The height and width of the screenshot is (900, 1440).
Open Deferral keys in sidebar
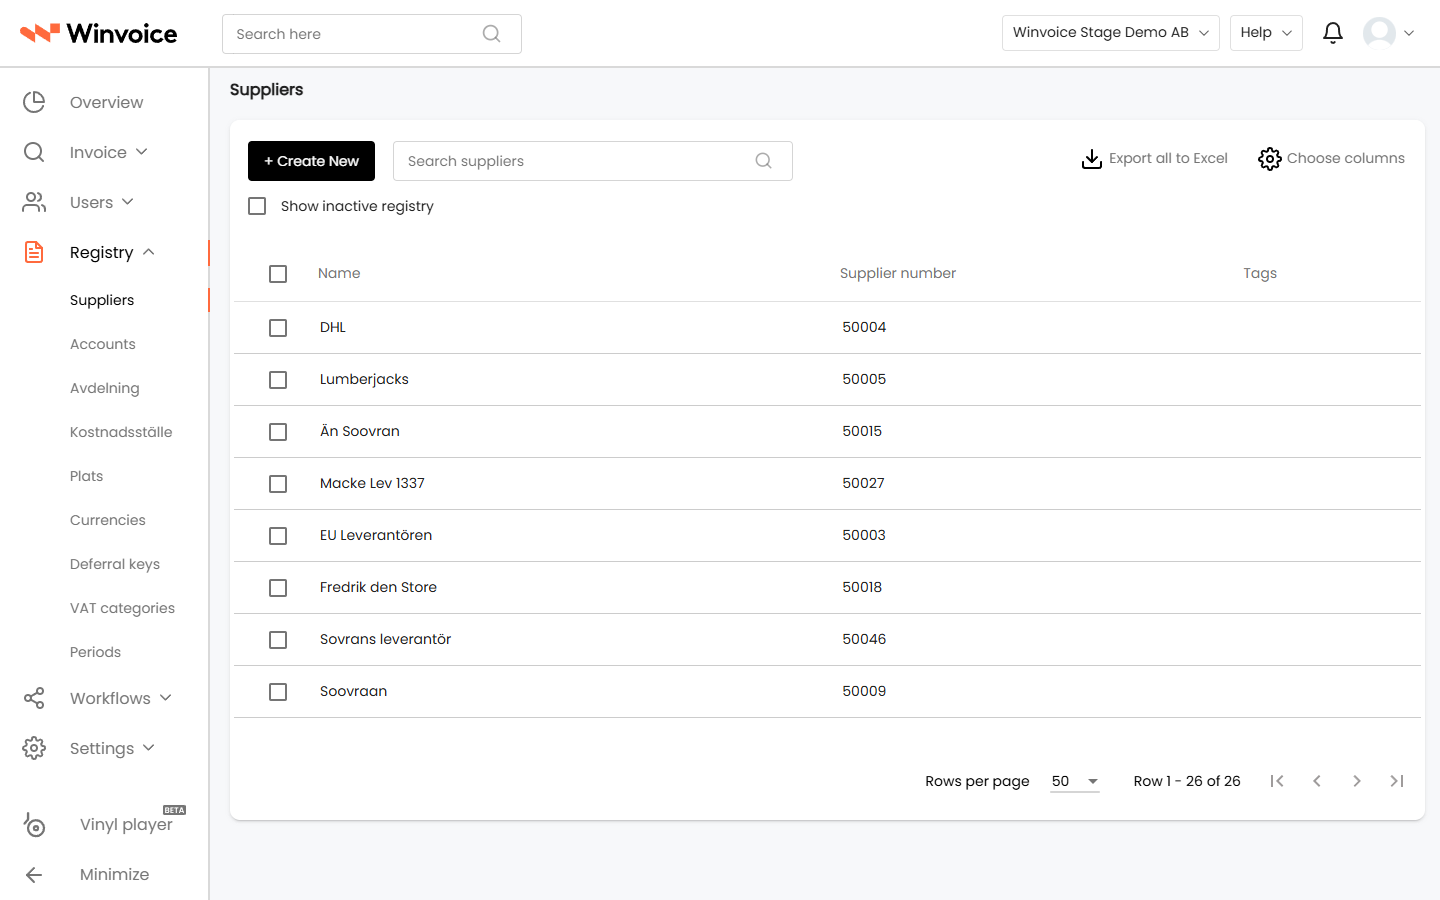115,564
